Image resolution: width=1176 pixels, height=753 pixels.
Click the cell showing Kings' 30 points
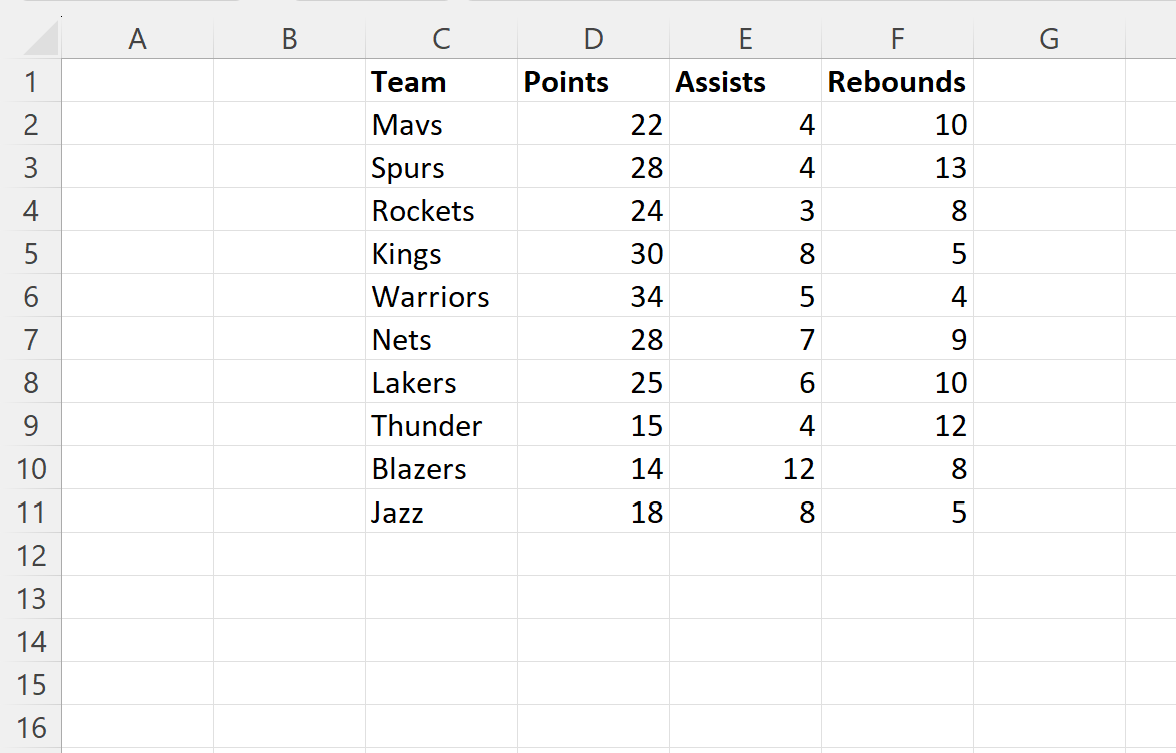tap(593, 253)
